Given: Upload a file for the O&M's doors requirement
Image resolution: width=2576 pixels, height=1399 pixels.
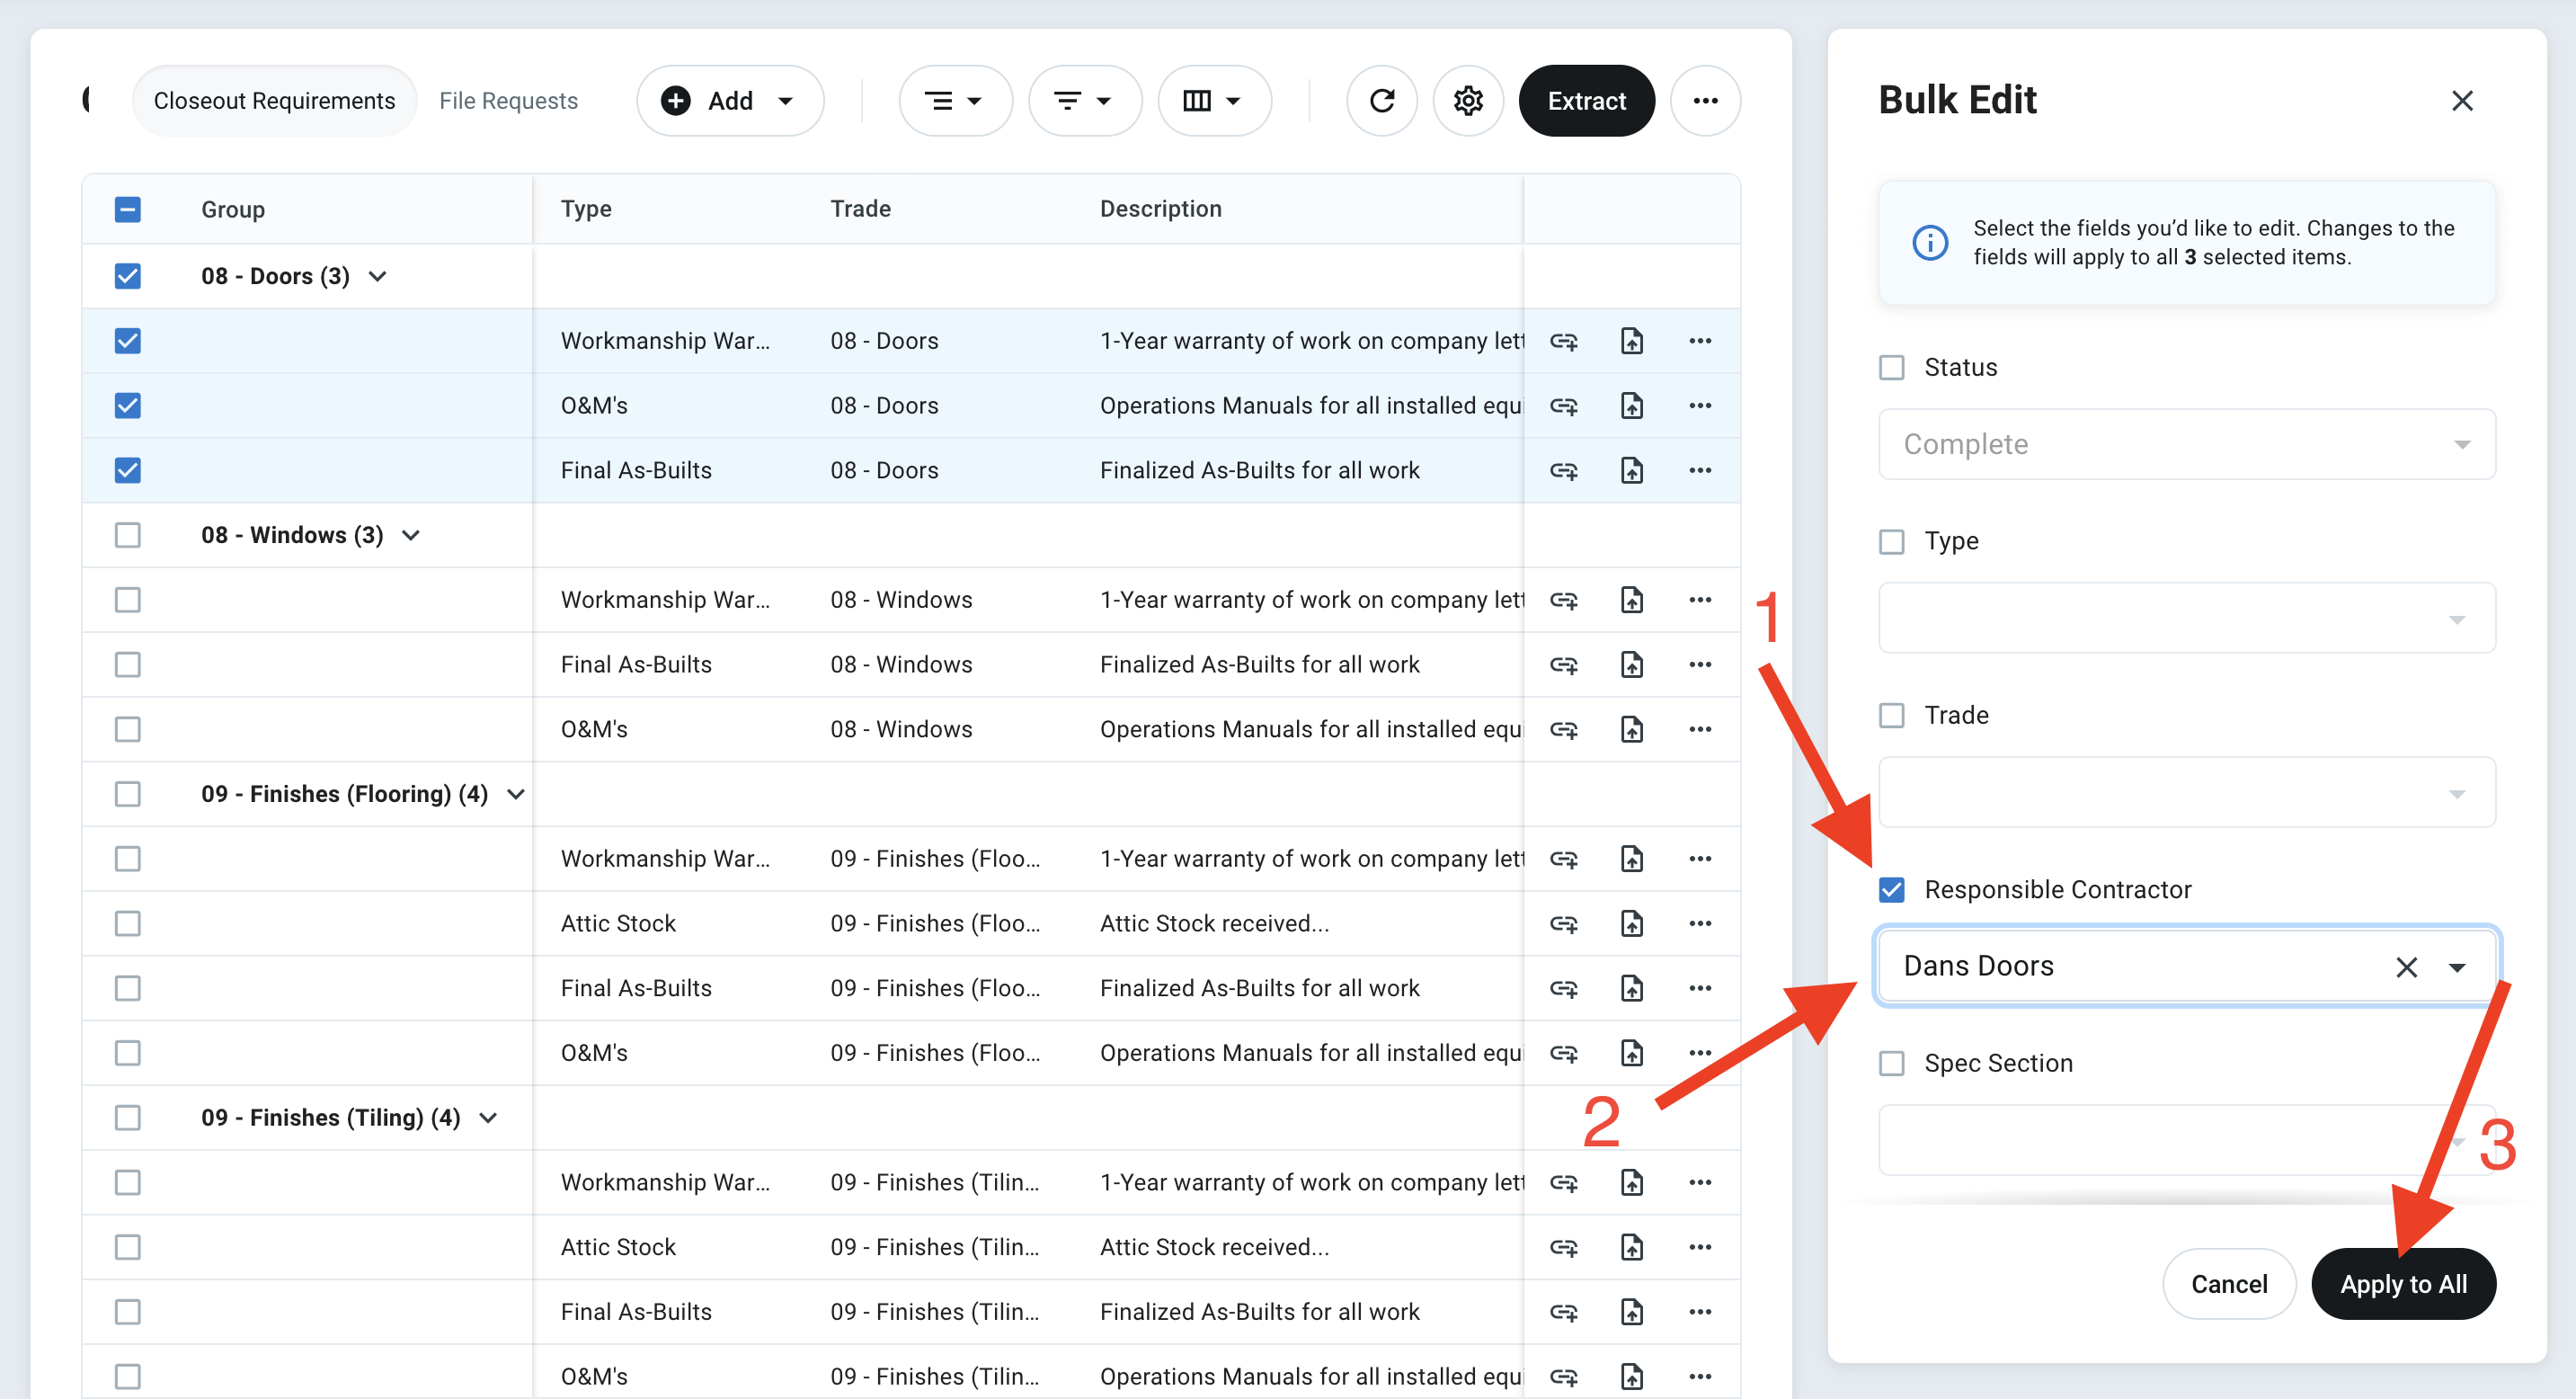Looking at the screenshot, I should coord(1631,405).
